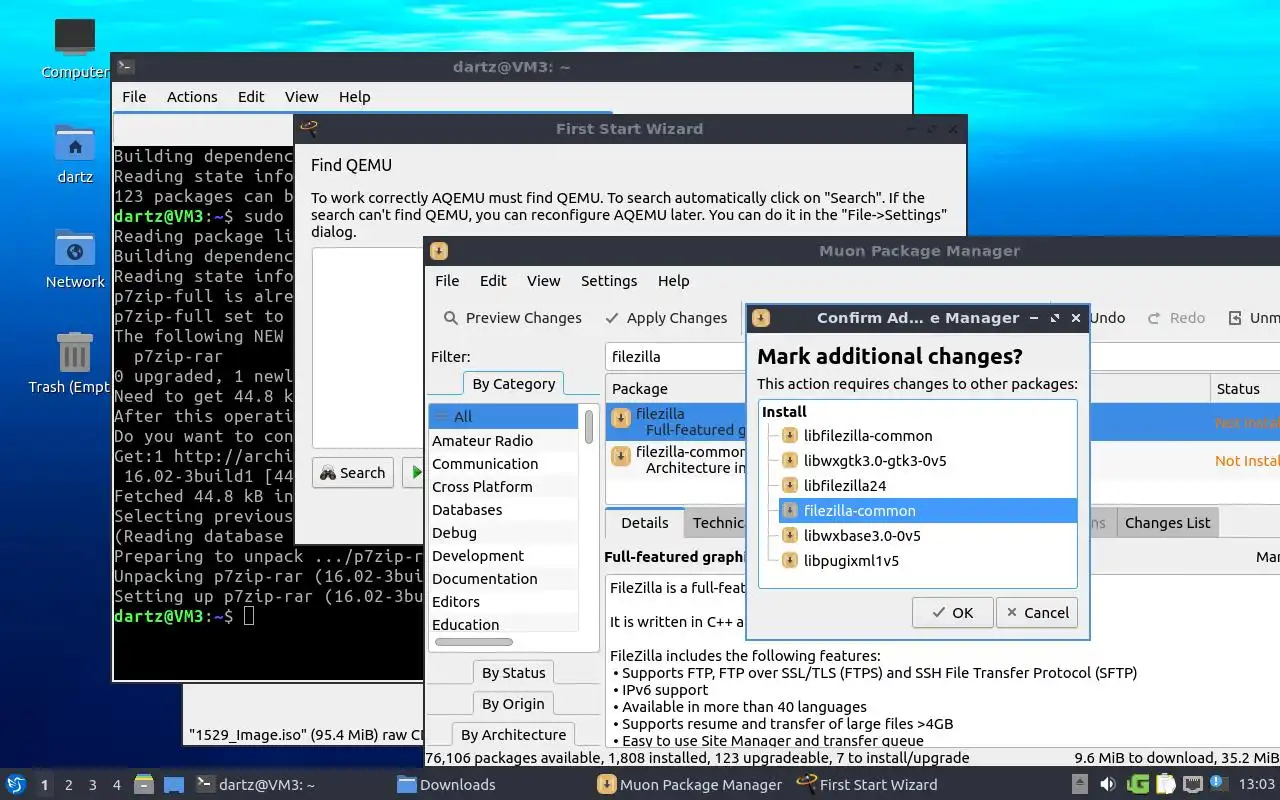Screen dimensions: 1280x800
Task: Expand the By Status filter section
Action: coord(513,673)
